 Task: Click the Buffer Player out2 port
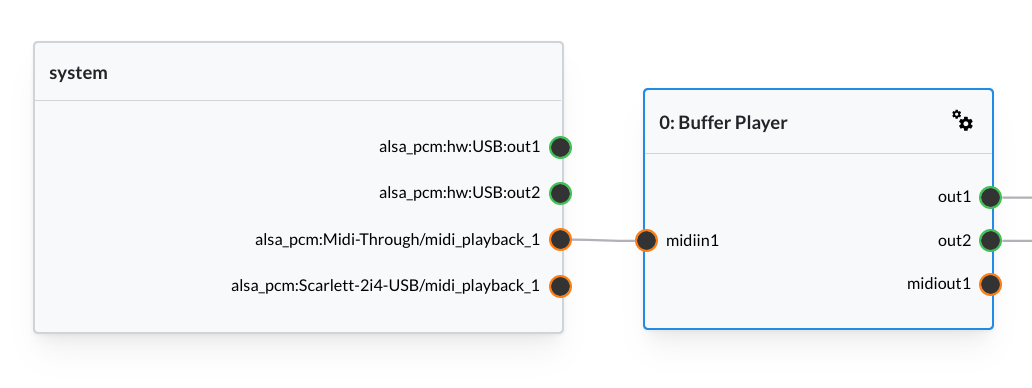point(991,241)
